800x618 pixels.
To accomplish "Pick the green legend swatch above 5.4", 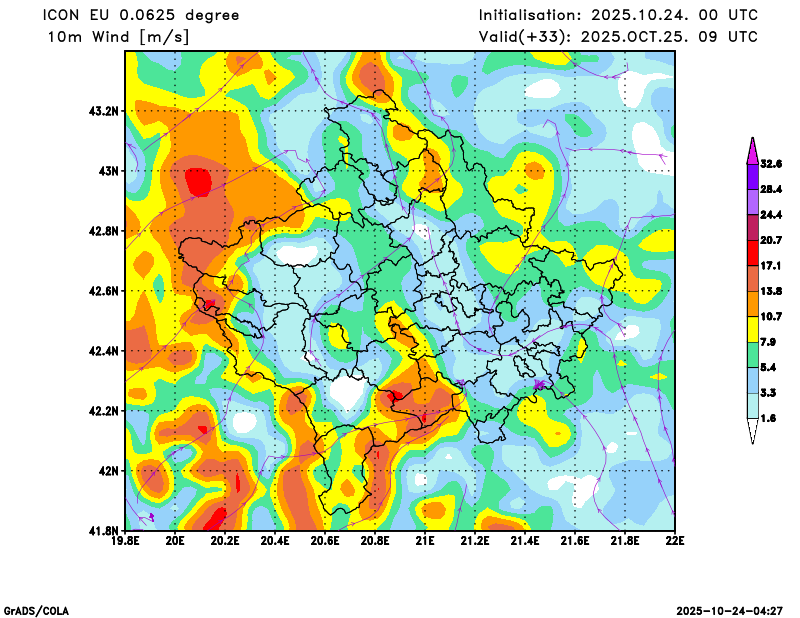I will [752, 355].
